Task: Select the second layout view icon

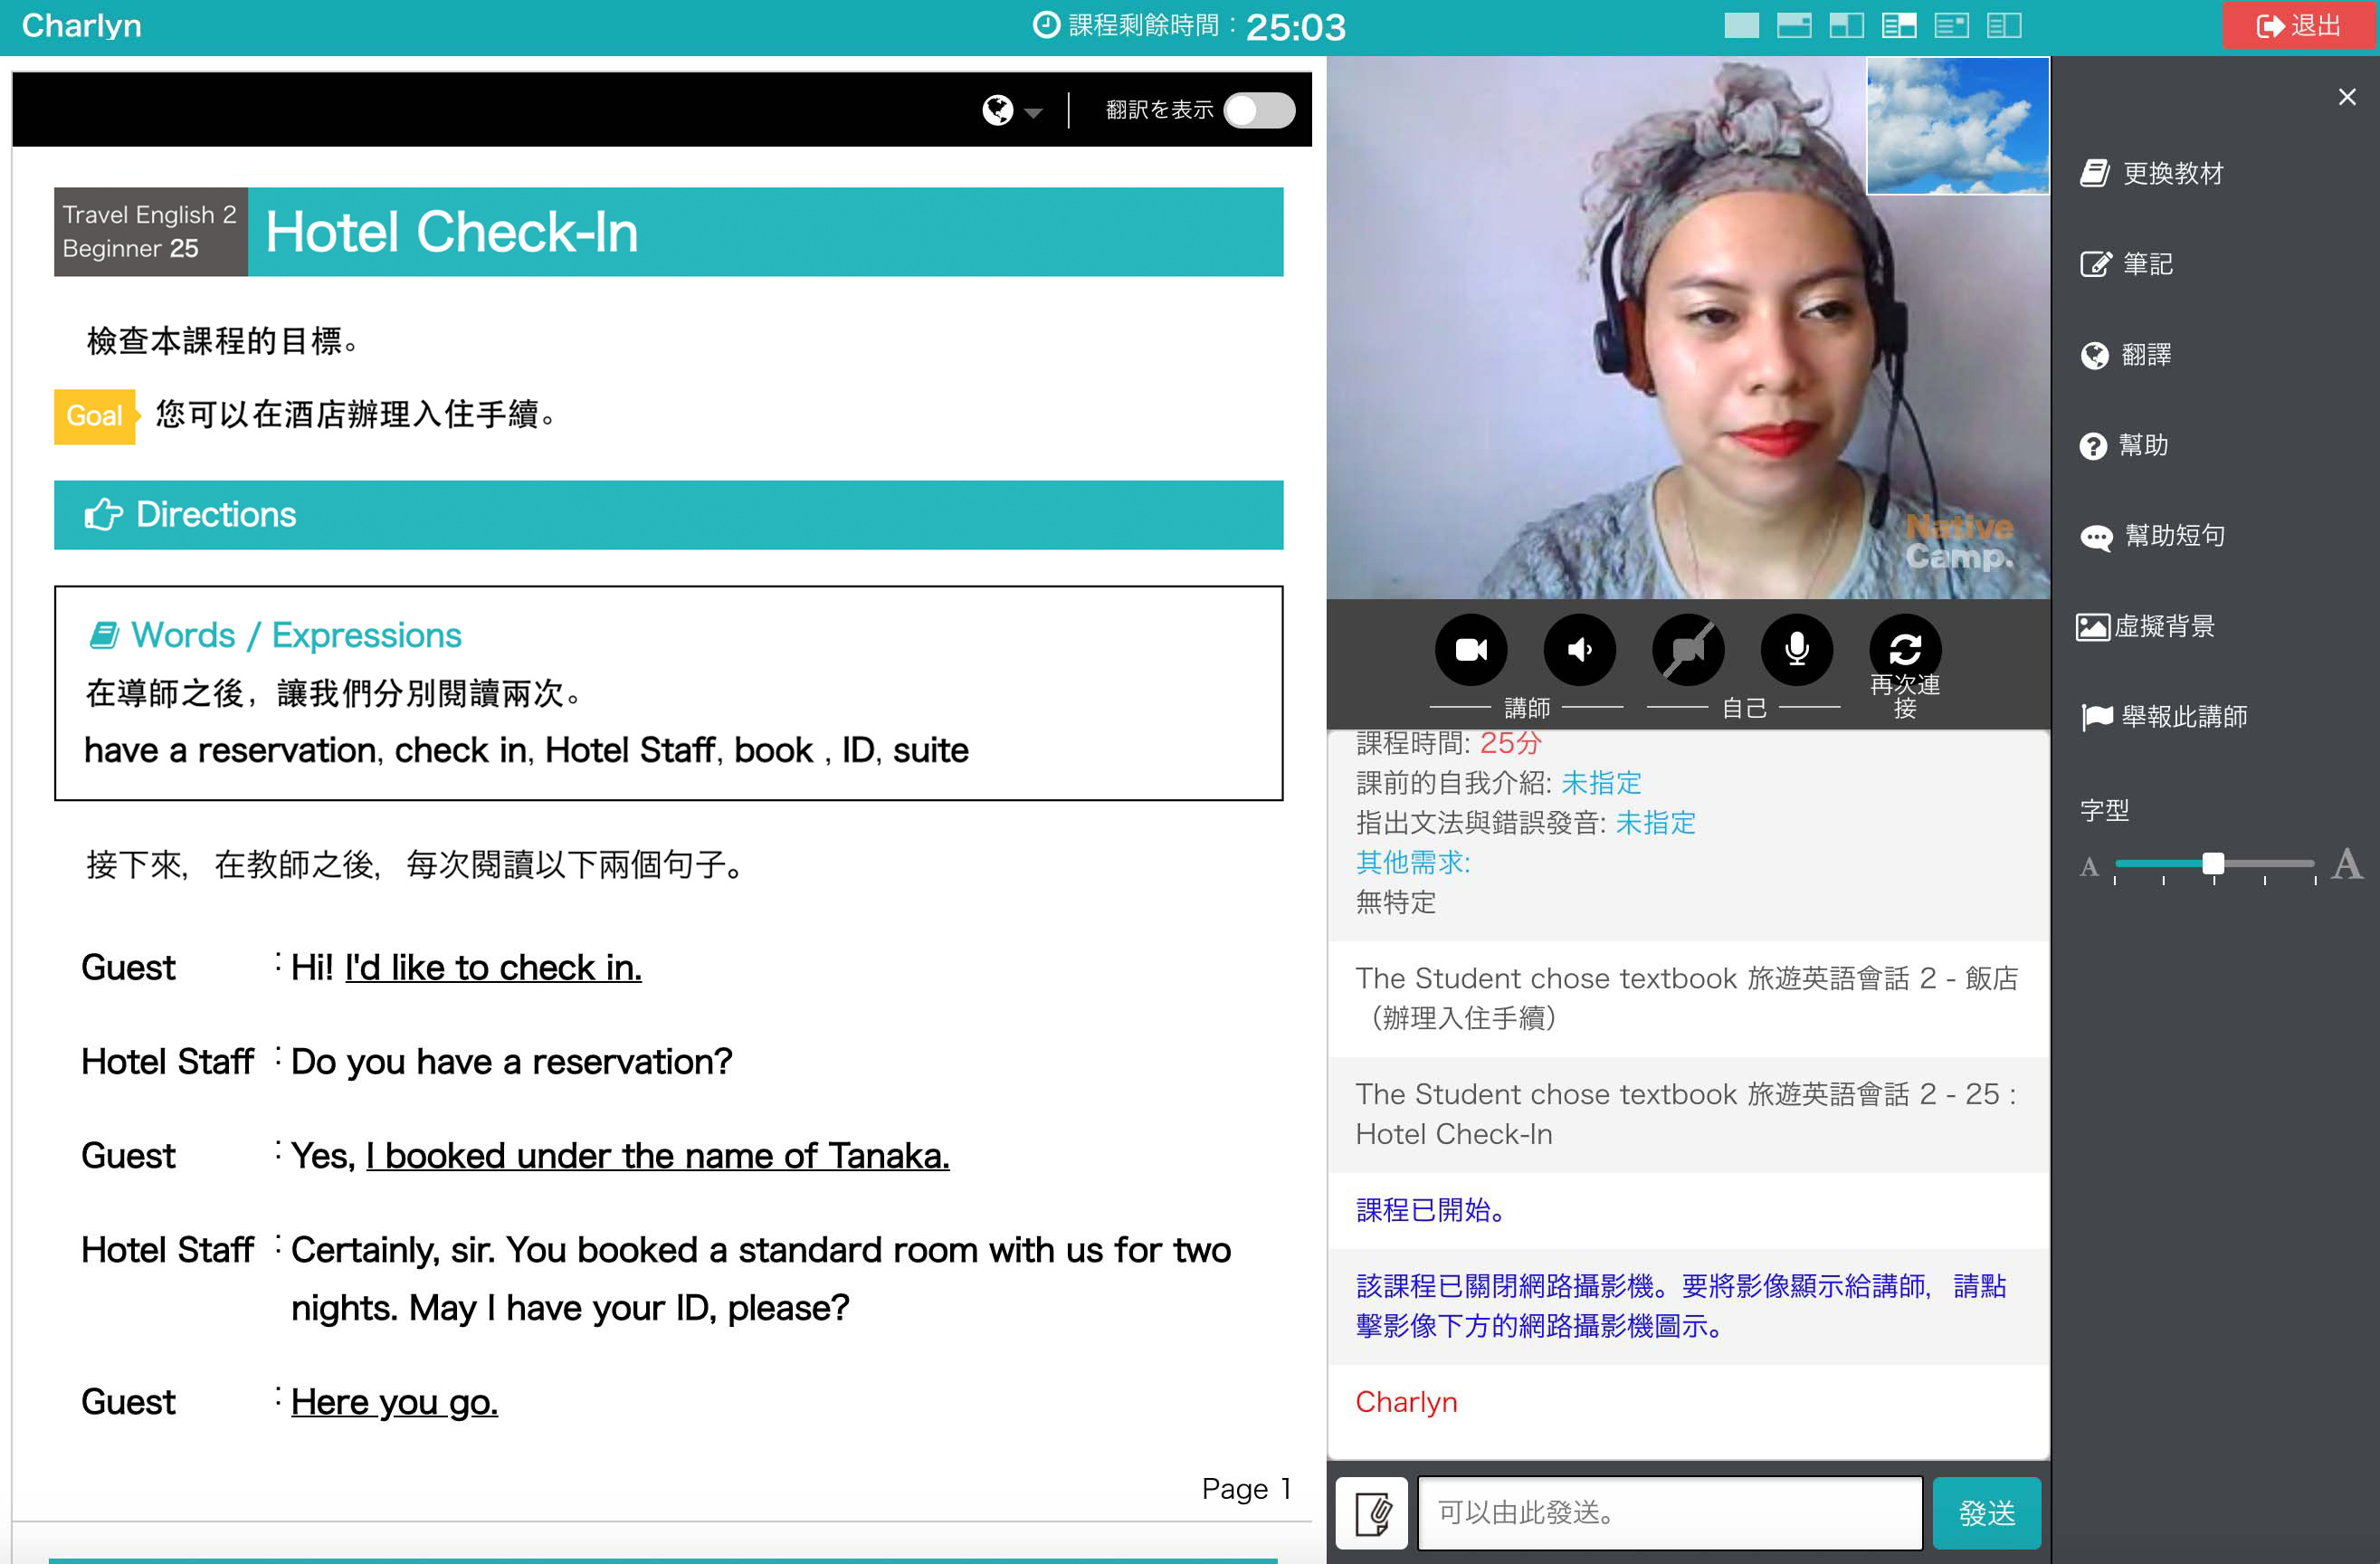Action: click(x=1794, y=25)
